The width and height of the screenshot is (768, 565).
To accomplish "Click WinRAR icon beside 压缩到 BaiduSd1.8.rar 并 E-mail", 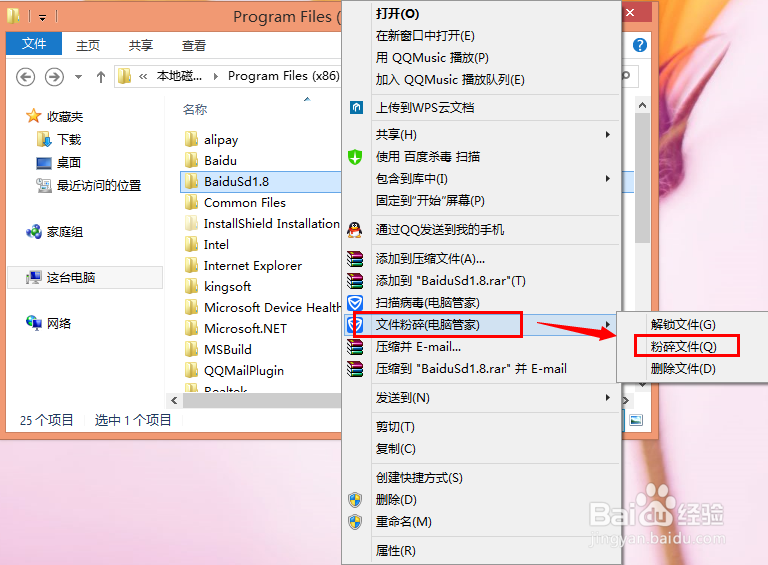I will (x=355, y=369).
